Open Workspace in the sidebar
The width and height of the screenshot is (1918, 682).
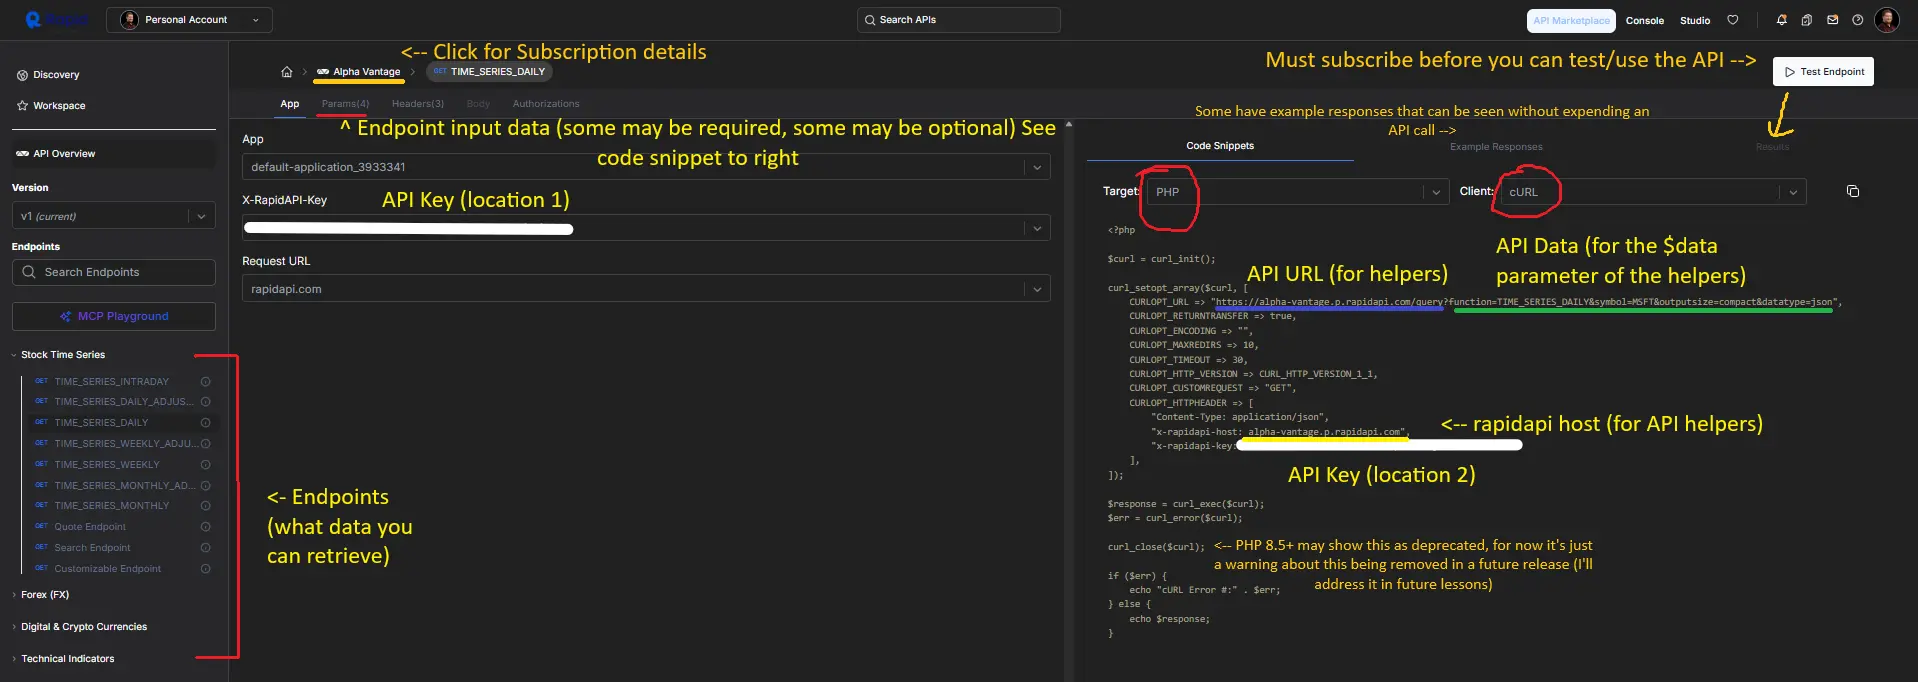tap(59, 105)
